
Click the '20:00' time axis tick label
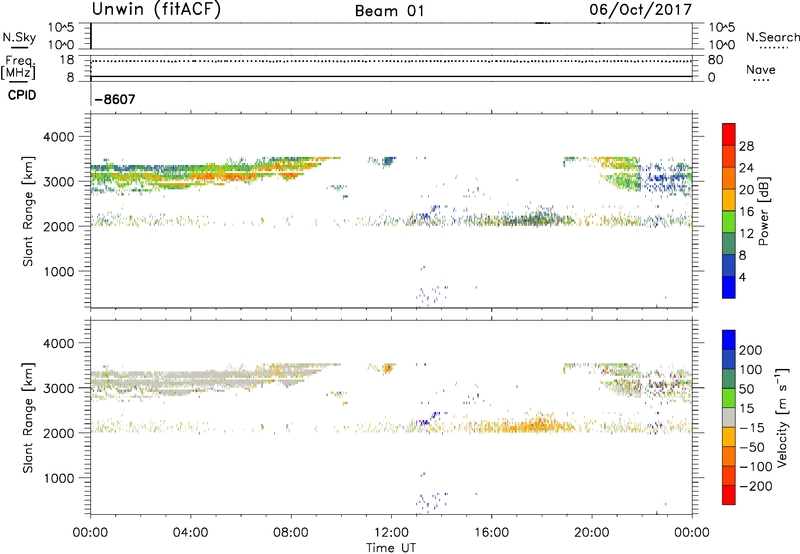tap(592, 533)
